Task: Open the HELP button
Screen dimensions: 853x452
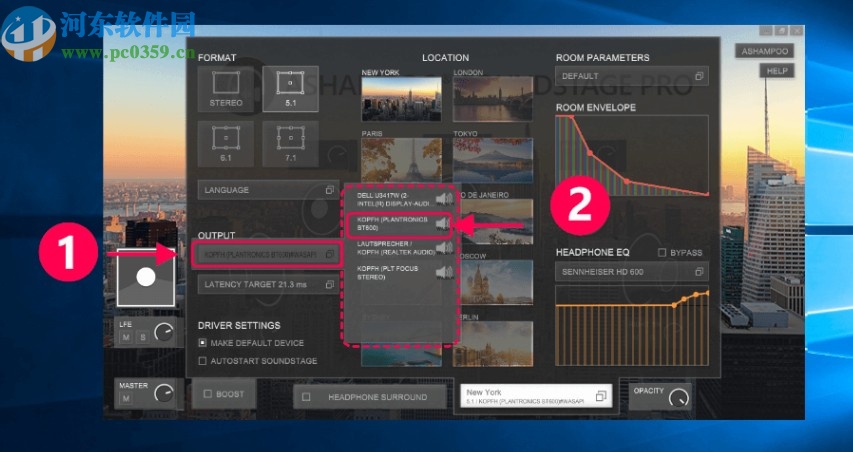Action: coord(777,71)
